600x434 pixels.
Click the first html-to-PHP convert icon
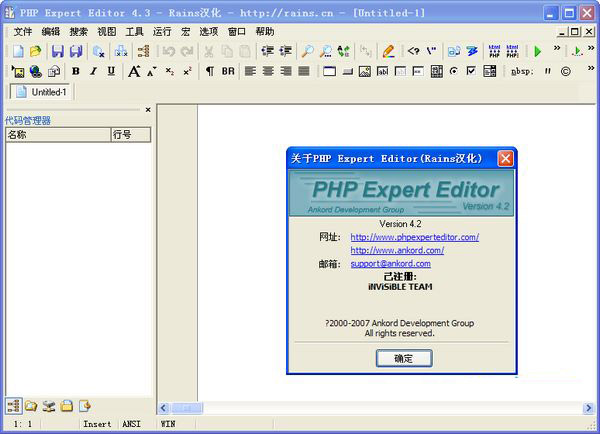click(494, 51)
